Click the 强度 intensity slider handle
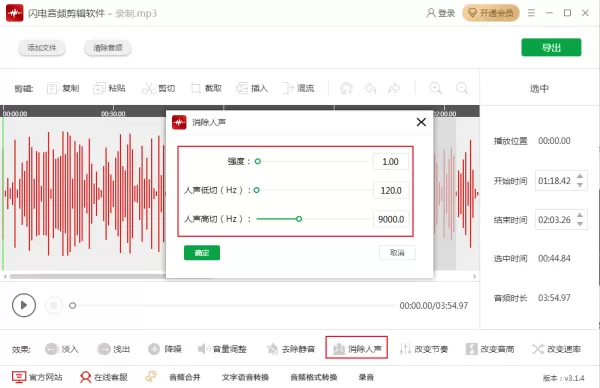600x388 pixels. pos(258,161)
